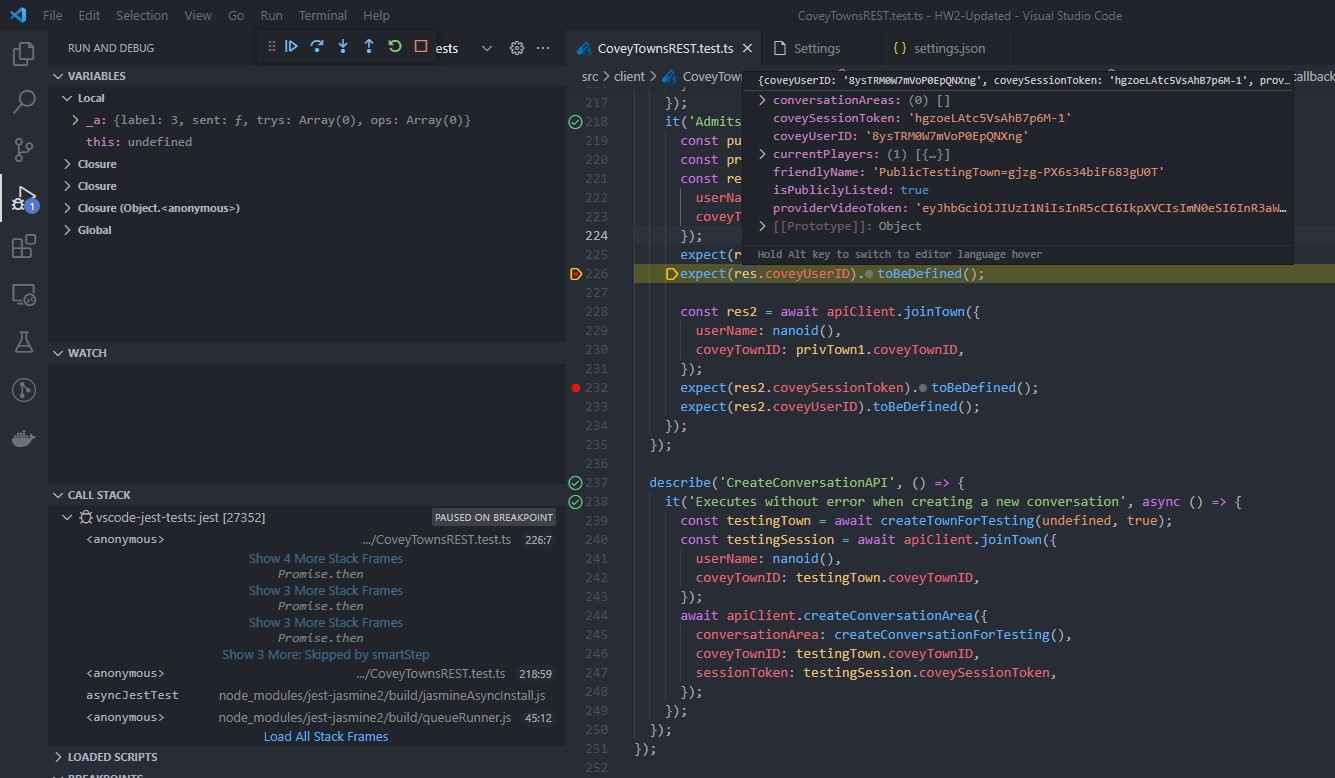Click the test status icon on line 237
1335x778 pixels.
point(575,483)
